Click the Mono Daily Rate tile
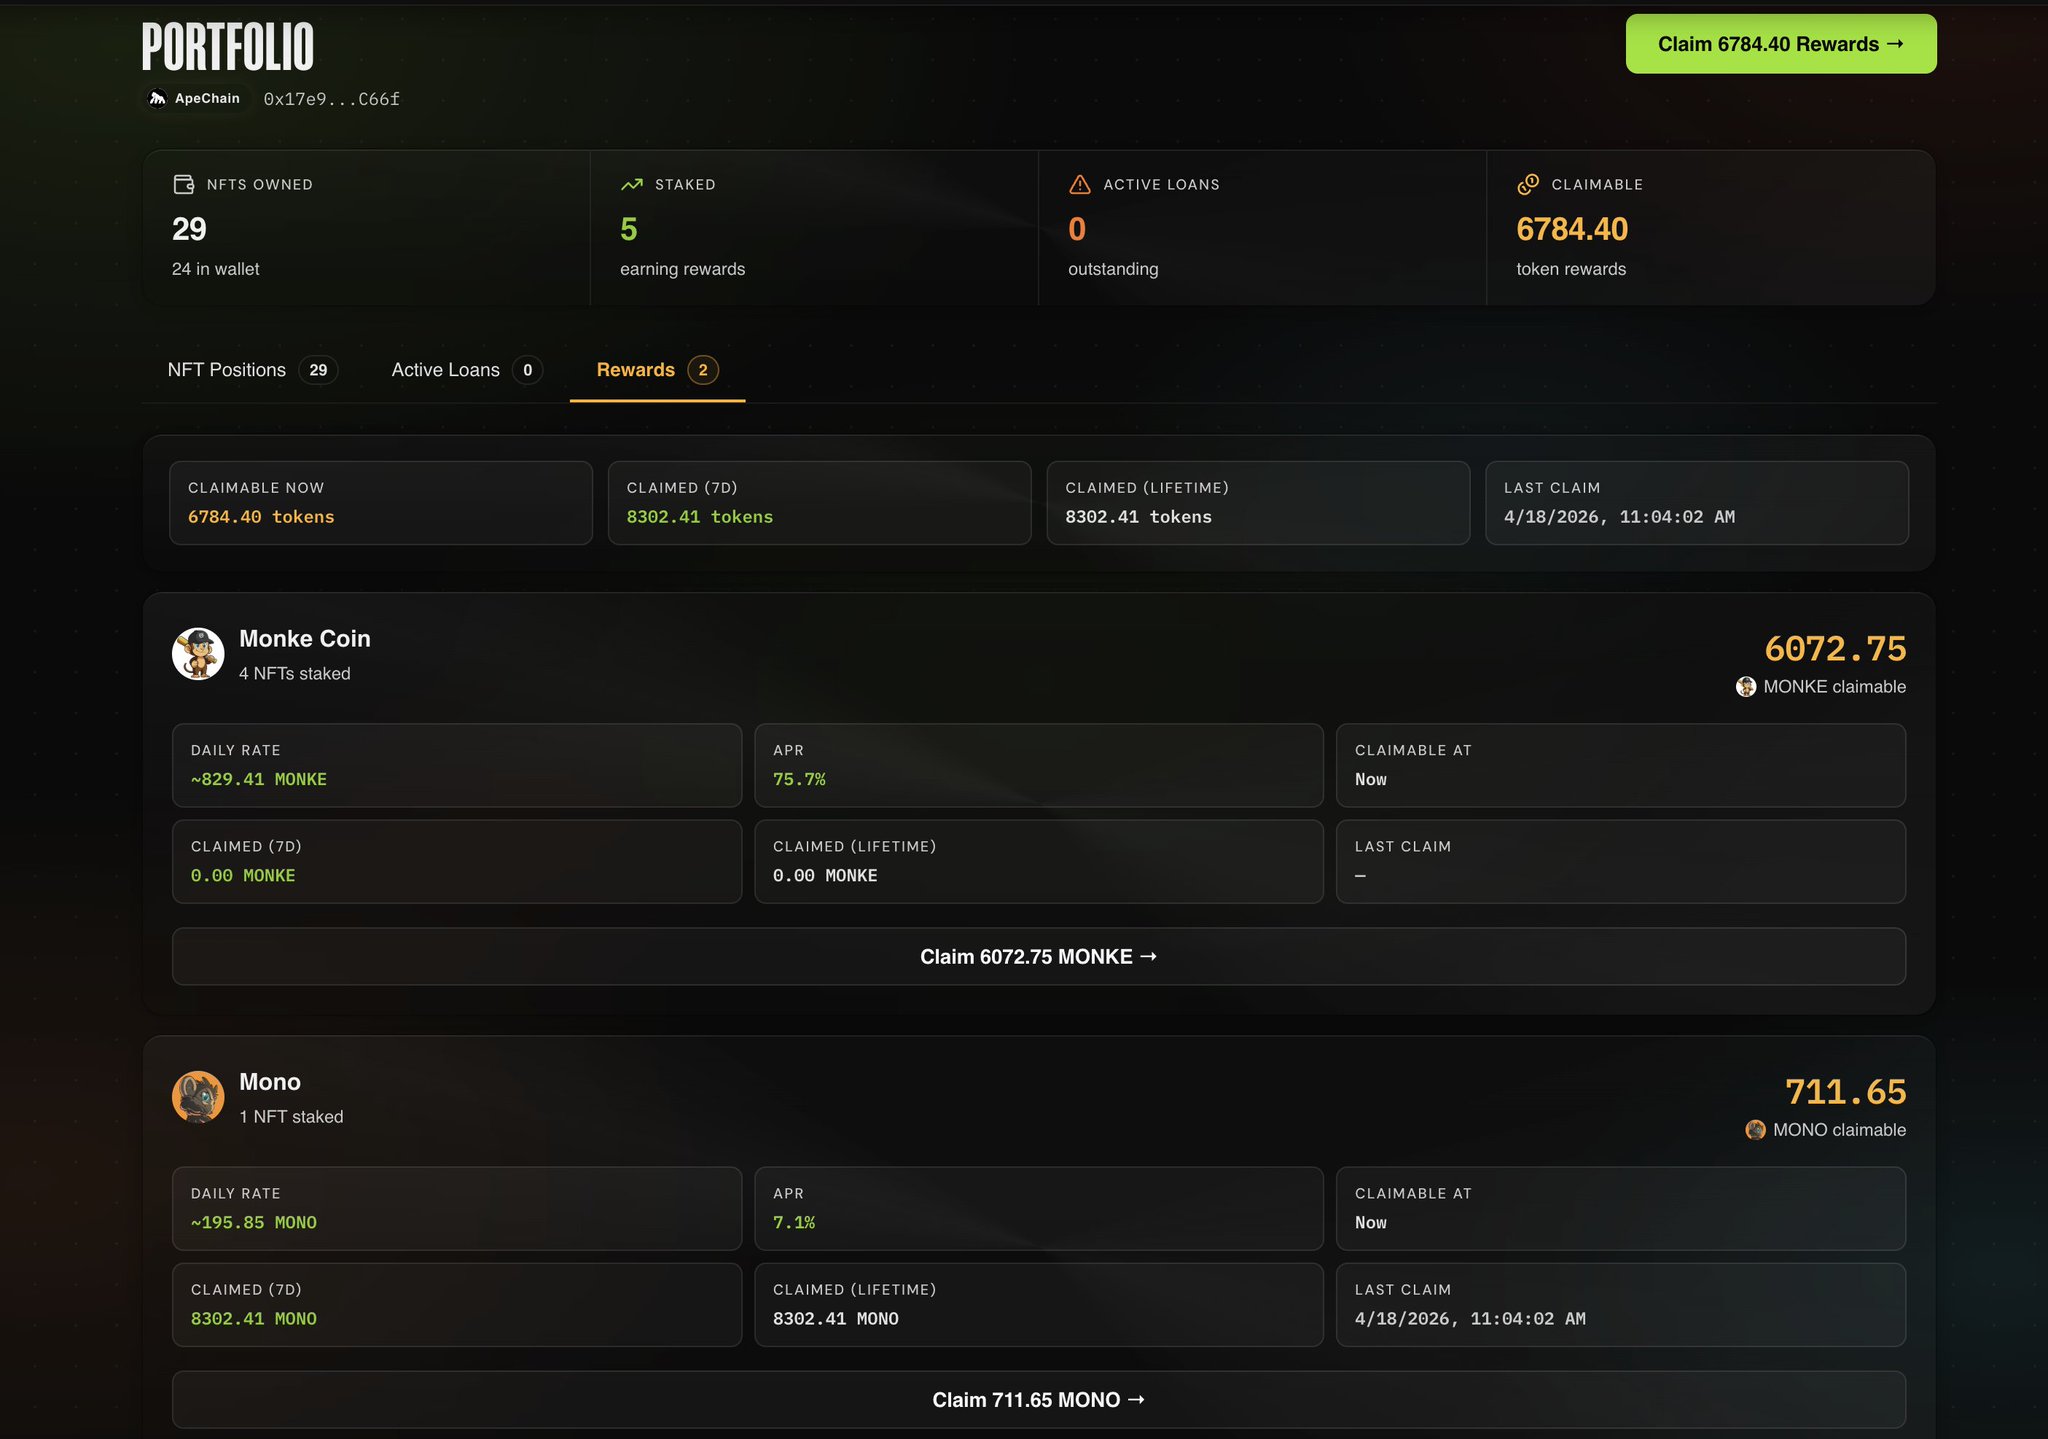 coord(456,1208)
